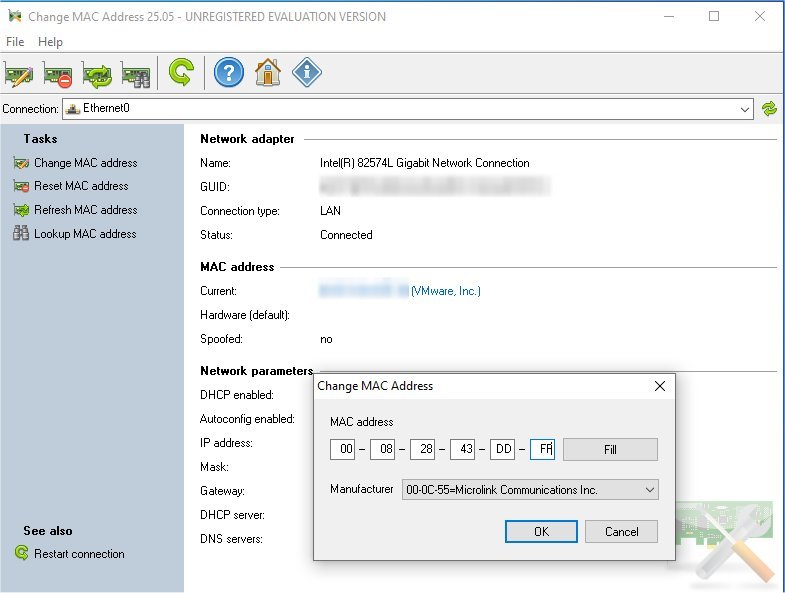Click the Cancel button in dialog
The width and height of the screenshot is (785, 593).
[x=621, y=531]
